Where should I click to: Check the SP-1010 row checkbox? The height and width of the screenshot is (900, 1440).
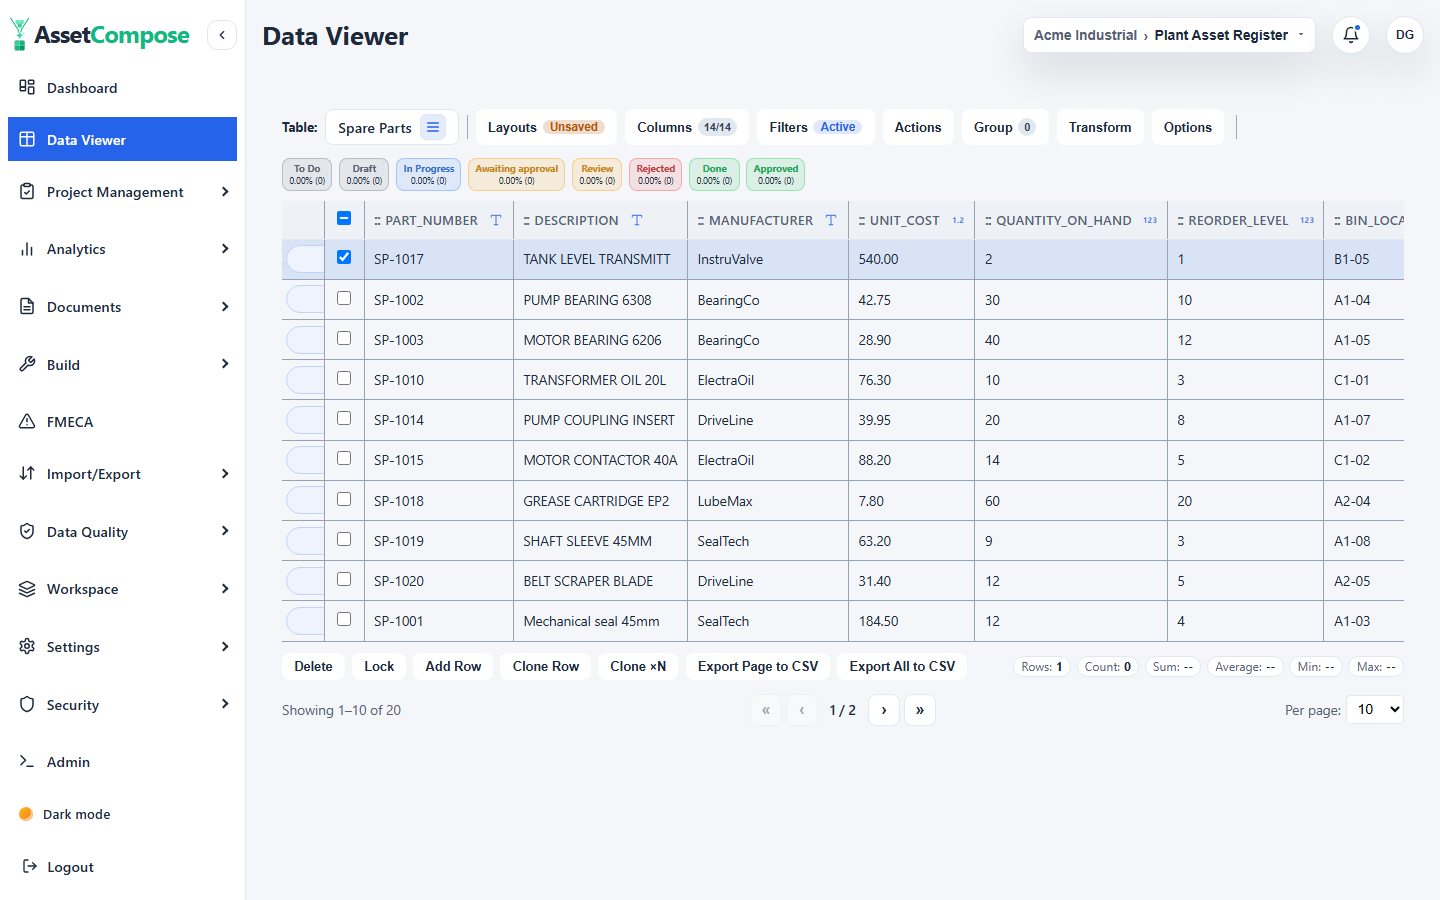(344, 378)
